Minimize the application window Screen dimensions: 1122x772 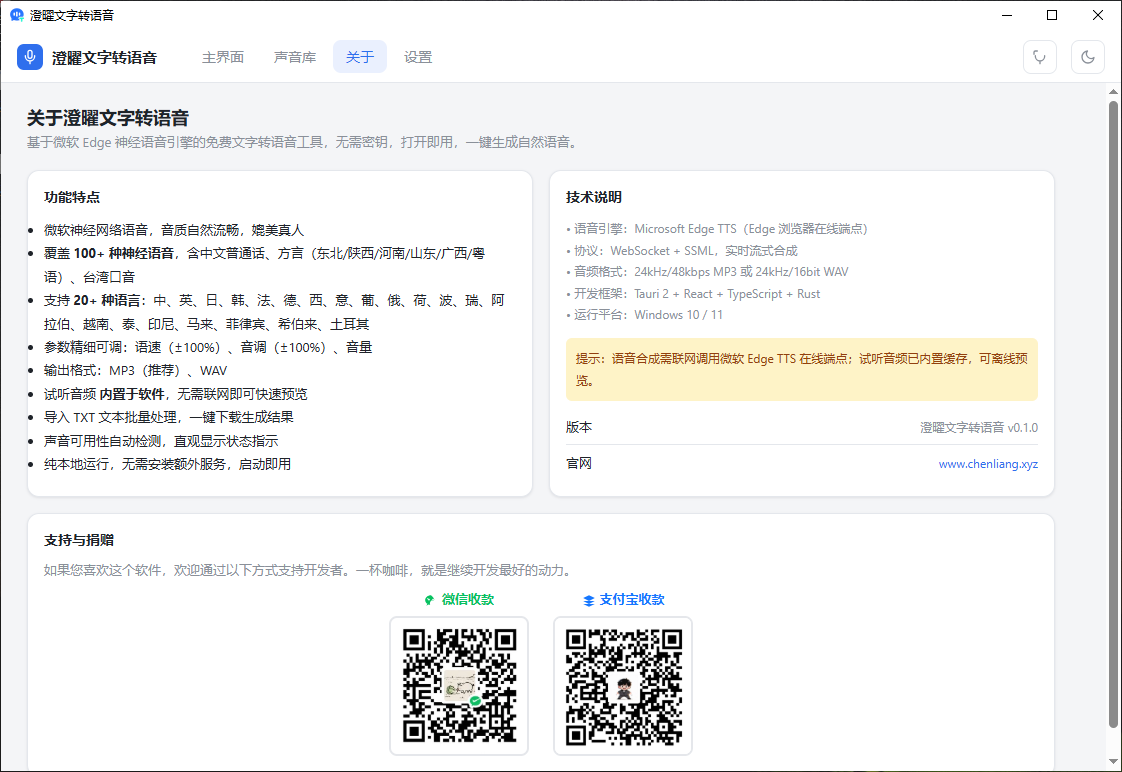coord(1007,15)
